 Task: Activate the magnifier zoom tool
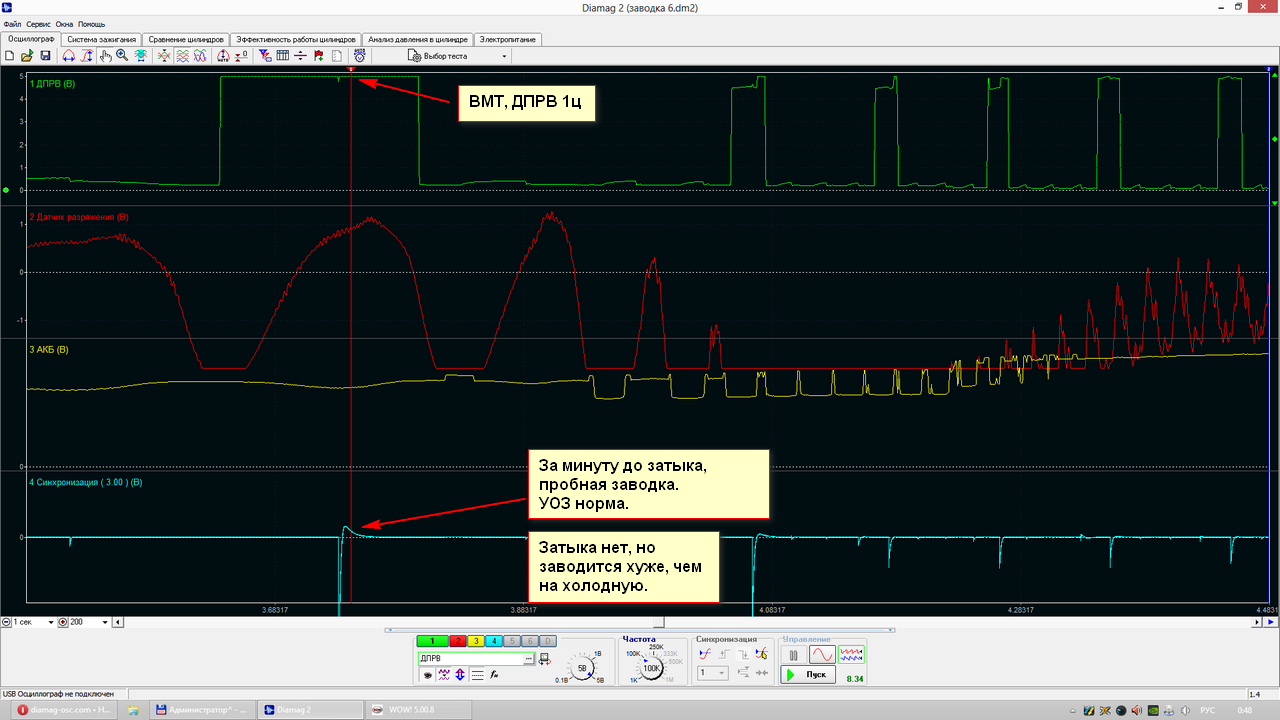[122, 56]
